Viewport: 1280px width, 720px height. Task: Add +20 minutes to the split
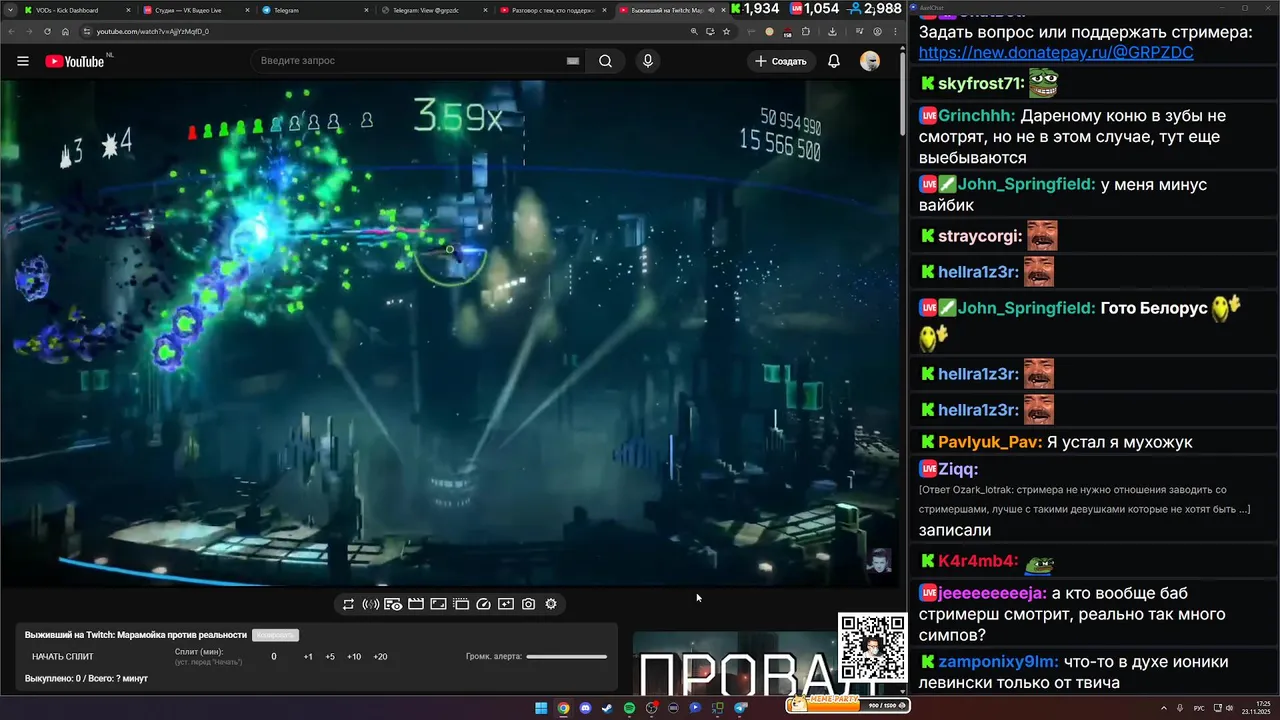click(x=380, y=657)
